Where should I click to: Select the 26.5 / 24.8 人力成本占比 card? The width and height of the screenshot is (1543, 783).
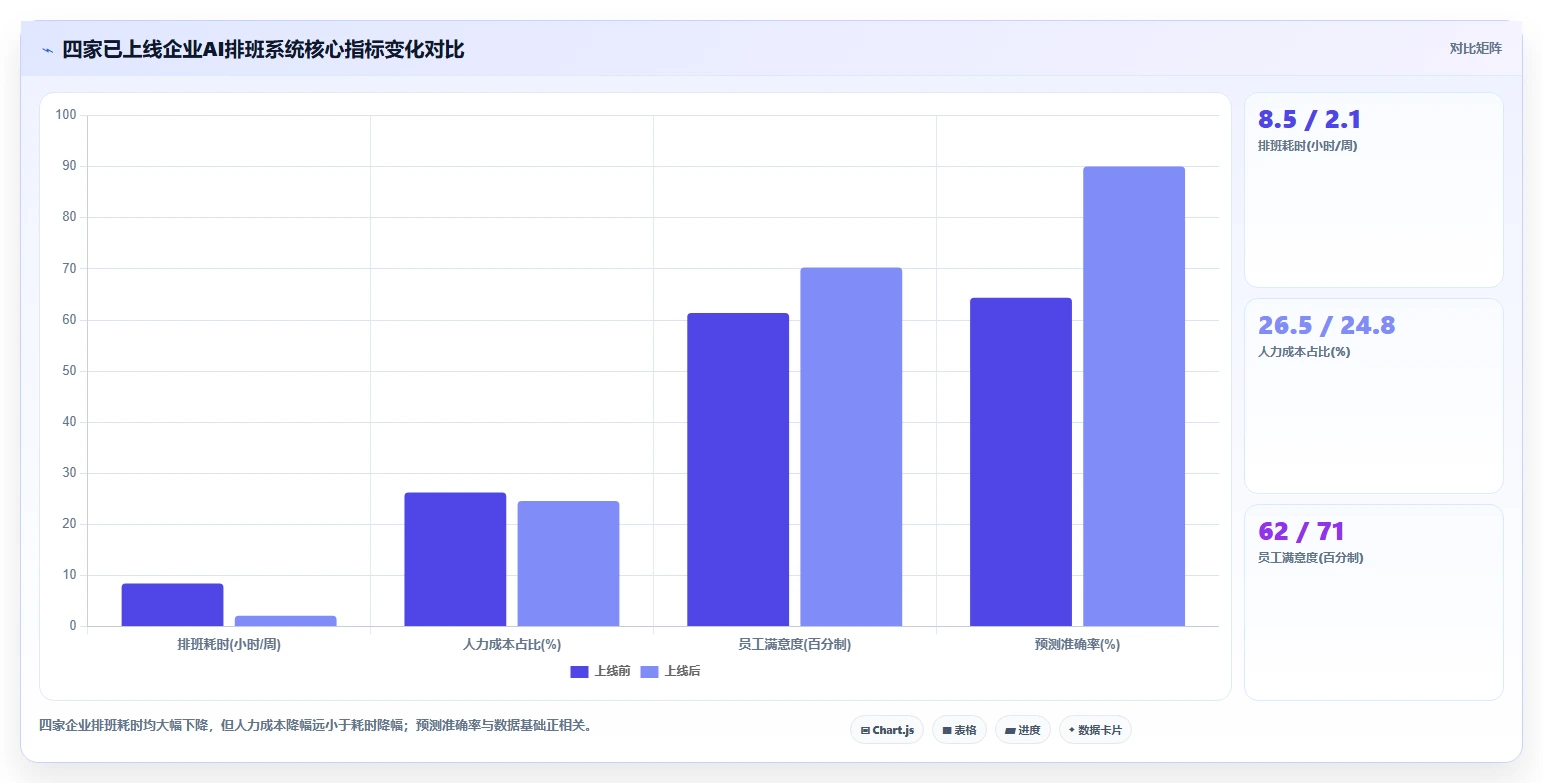pyautogui.click(x=1373, y=396)
